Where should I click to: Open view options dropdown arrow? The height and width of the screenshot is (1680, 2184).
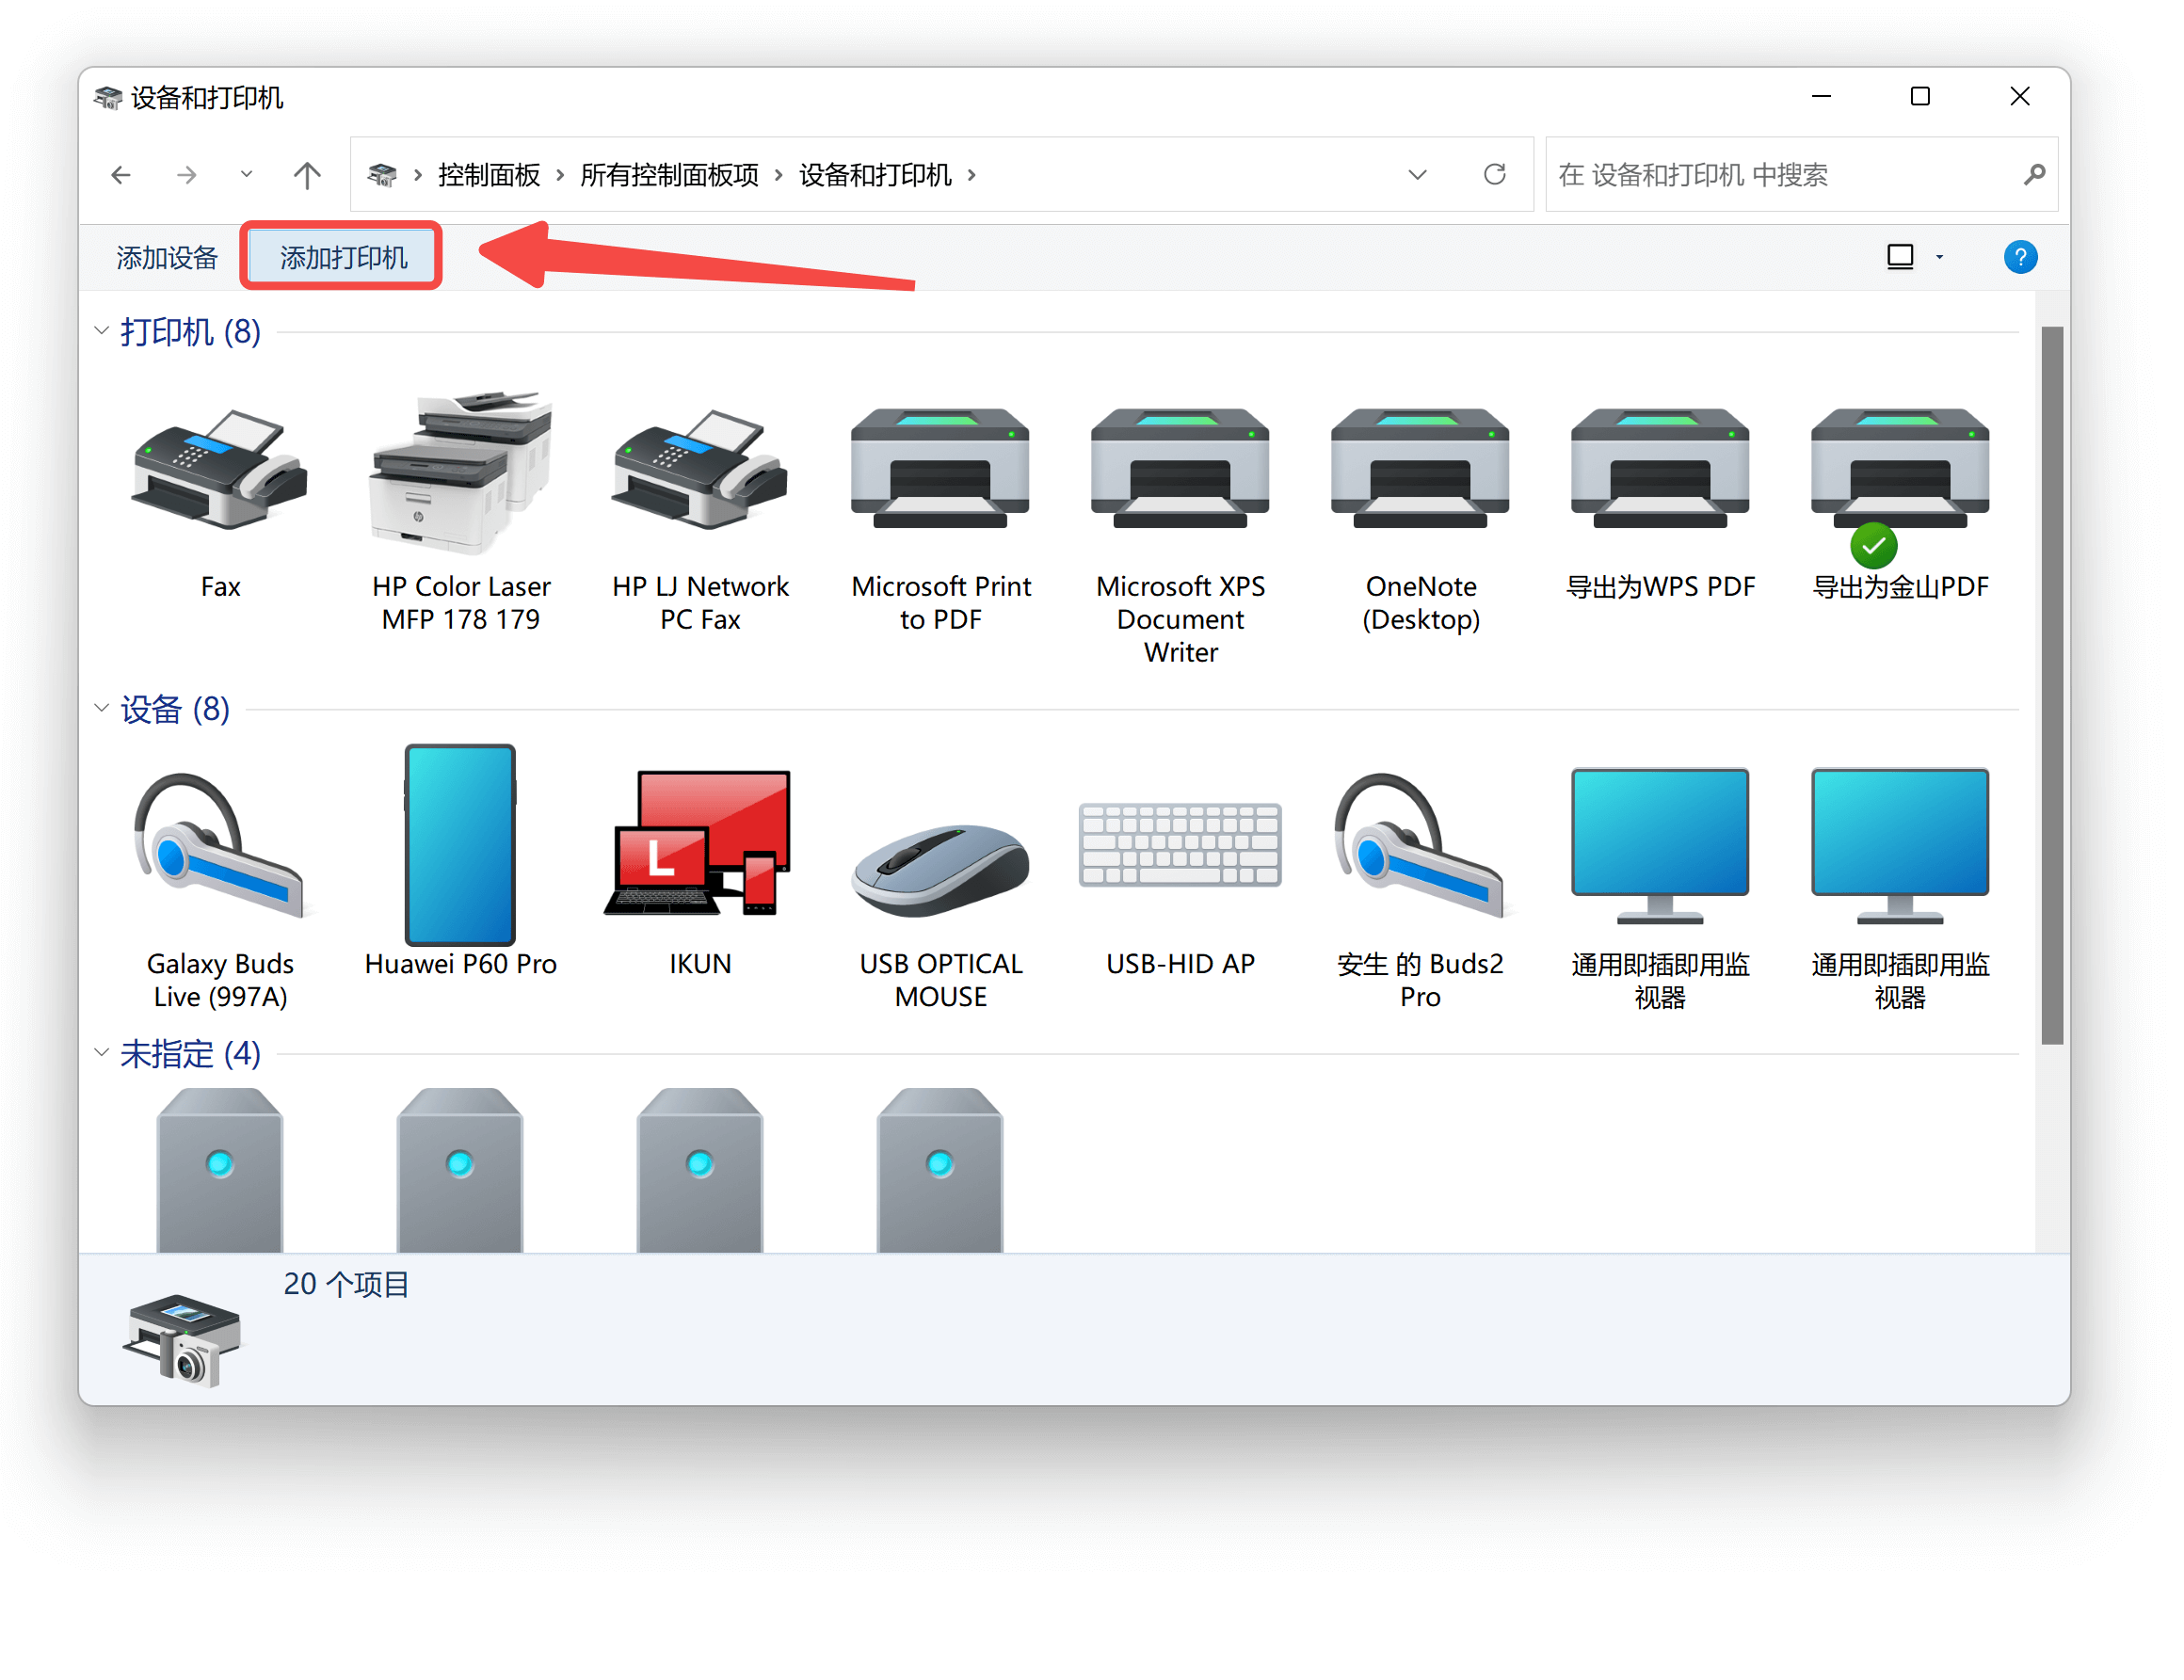point(1939,257)
